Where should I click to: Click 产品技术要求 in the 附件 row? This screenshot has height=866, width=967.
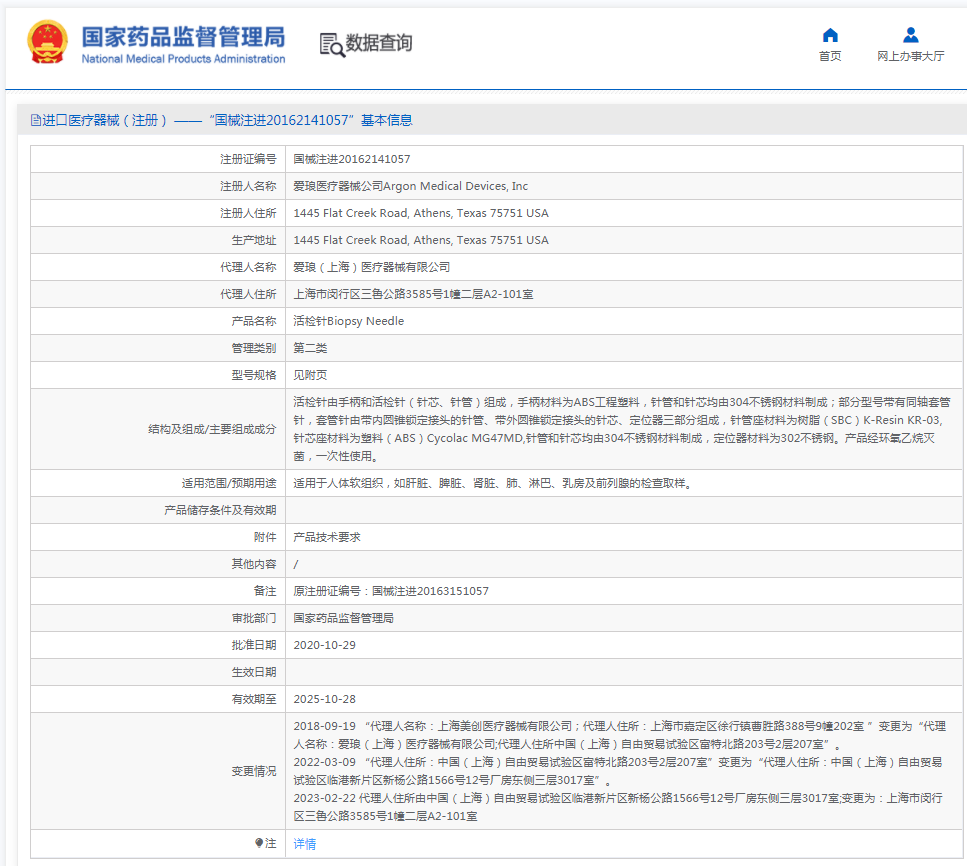(326, 537)
